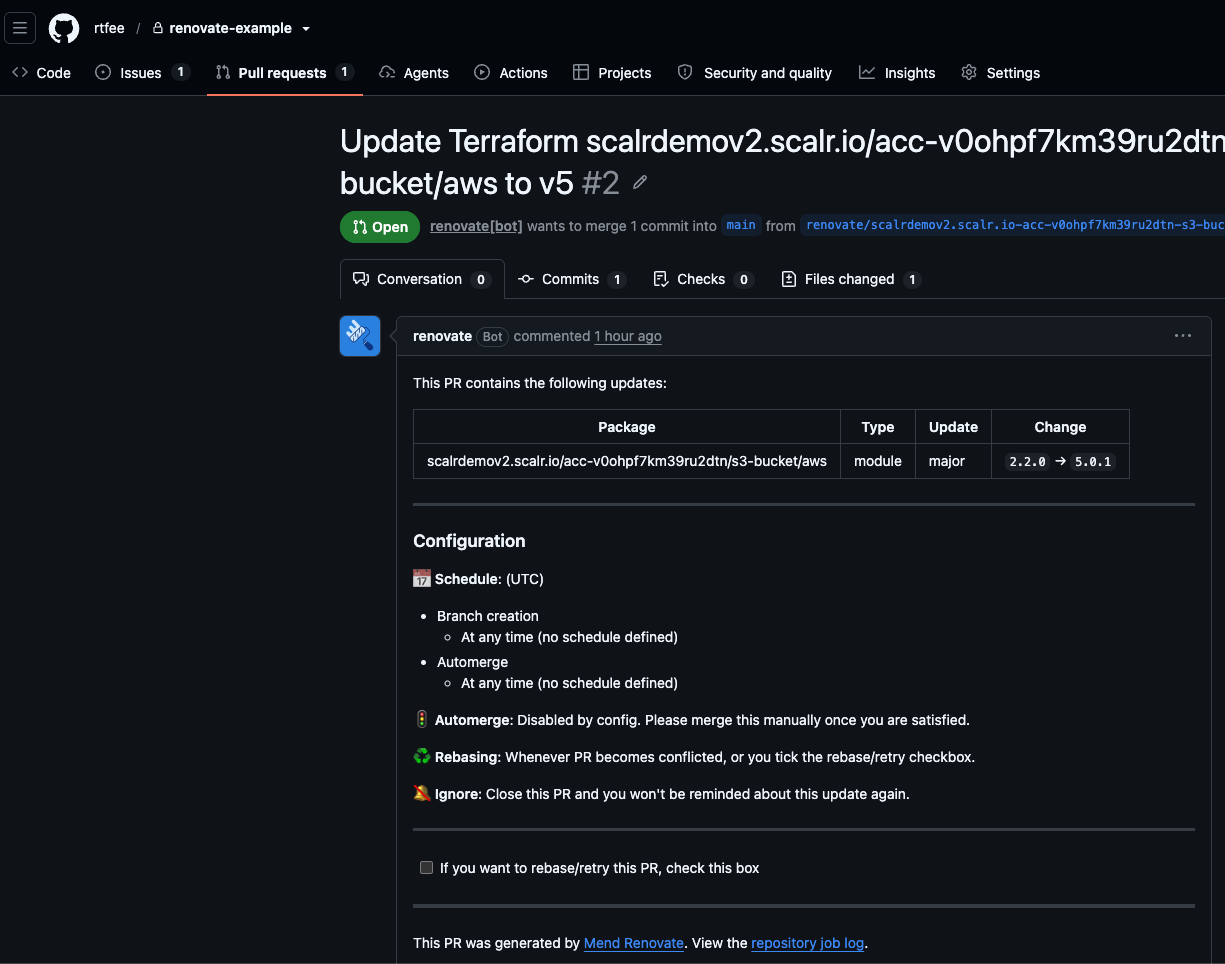Open the hamburger navigation menu
This screenshot has width=1225, height=964.
coord(20,28)
